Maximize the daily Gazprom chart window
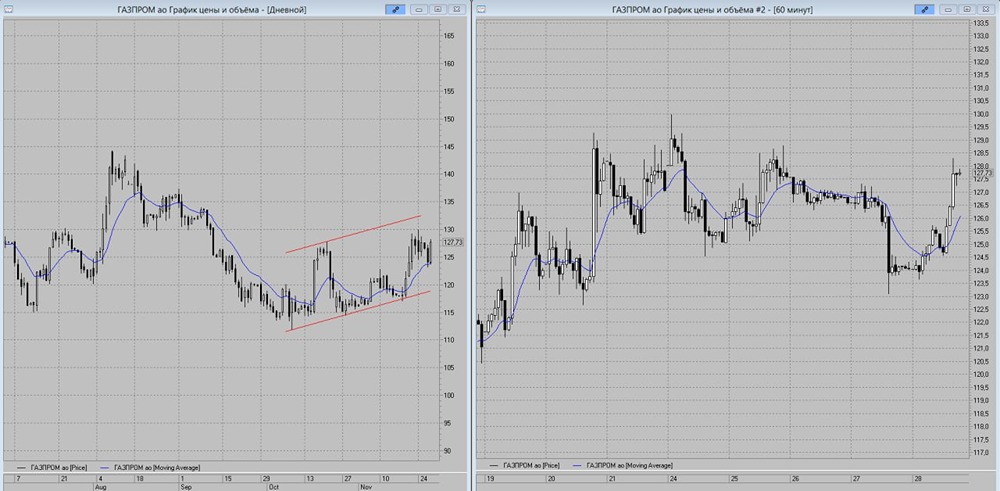 438,10
